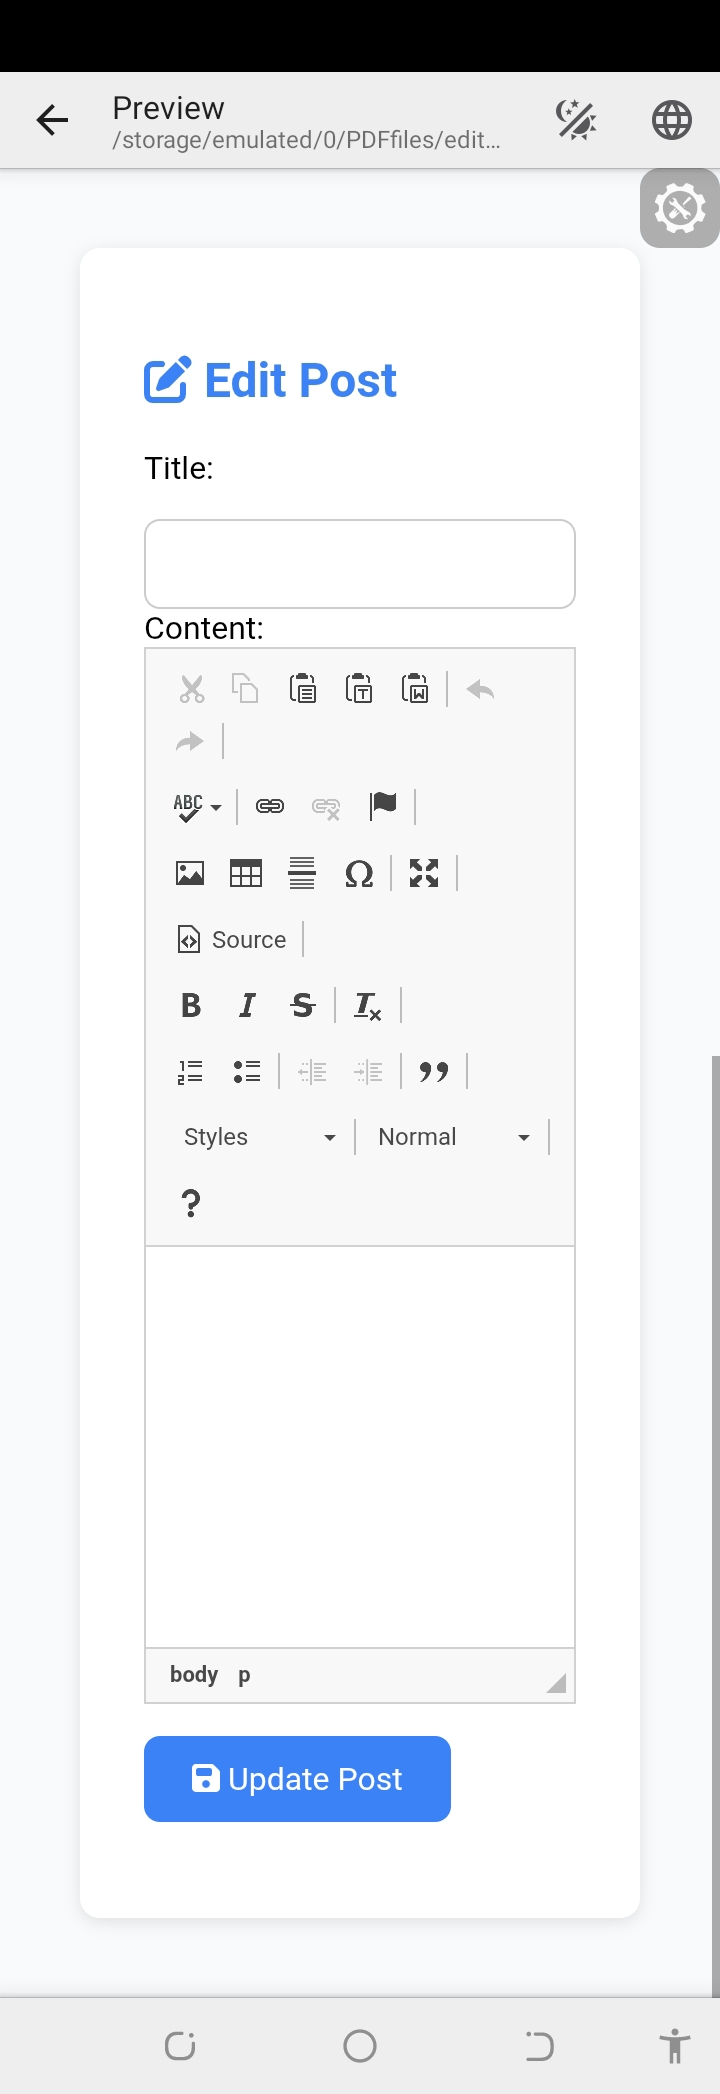Switch to Source view
720x2094 pixels.
(x=233, y=939)
